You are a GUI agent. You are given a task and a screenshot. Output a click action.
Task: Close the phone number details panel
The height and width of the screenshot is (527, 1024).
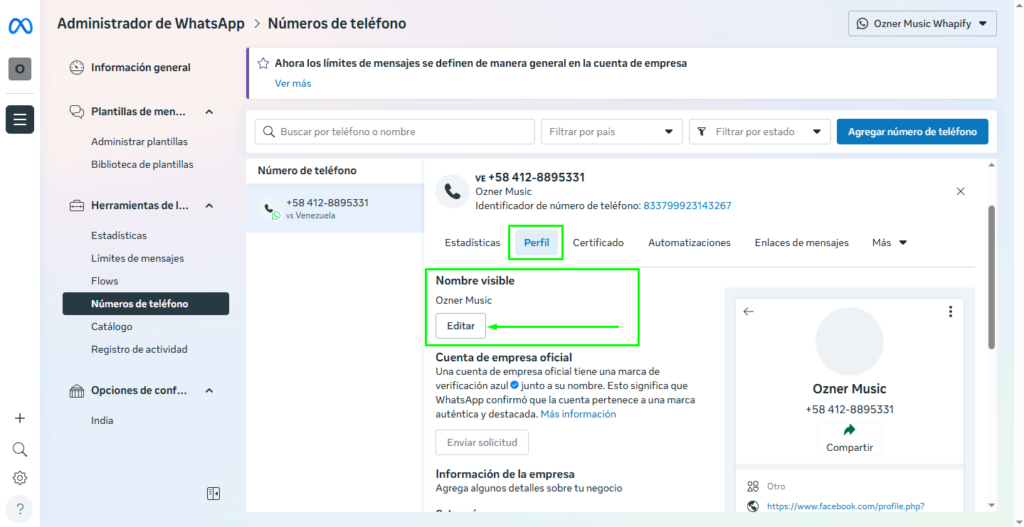[x=961, y=191]
